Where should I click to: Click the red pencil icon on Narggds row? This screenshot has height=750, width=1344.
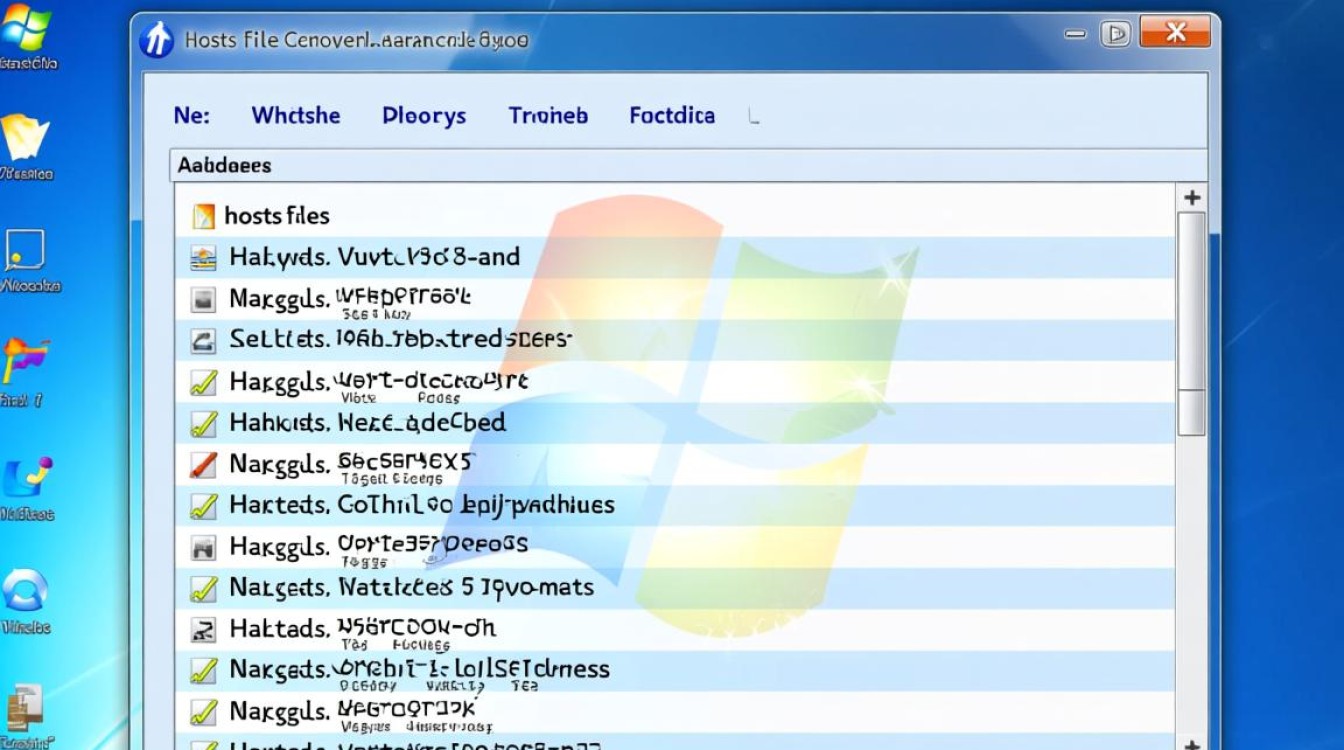[x=203, y=464]
